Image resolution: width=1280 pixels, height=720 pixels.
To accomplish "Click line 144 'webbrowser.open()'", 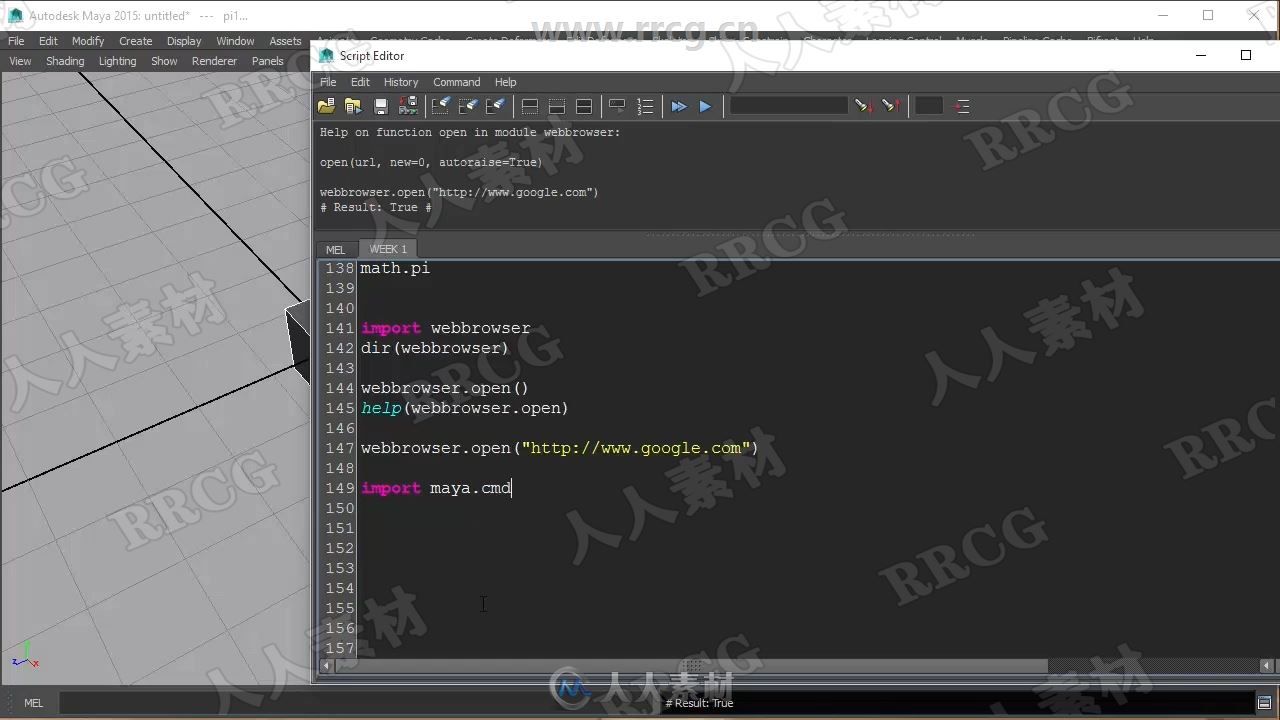I will coord(445,388).
